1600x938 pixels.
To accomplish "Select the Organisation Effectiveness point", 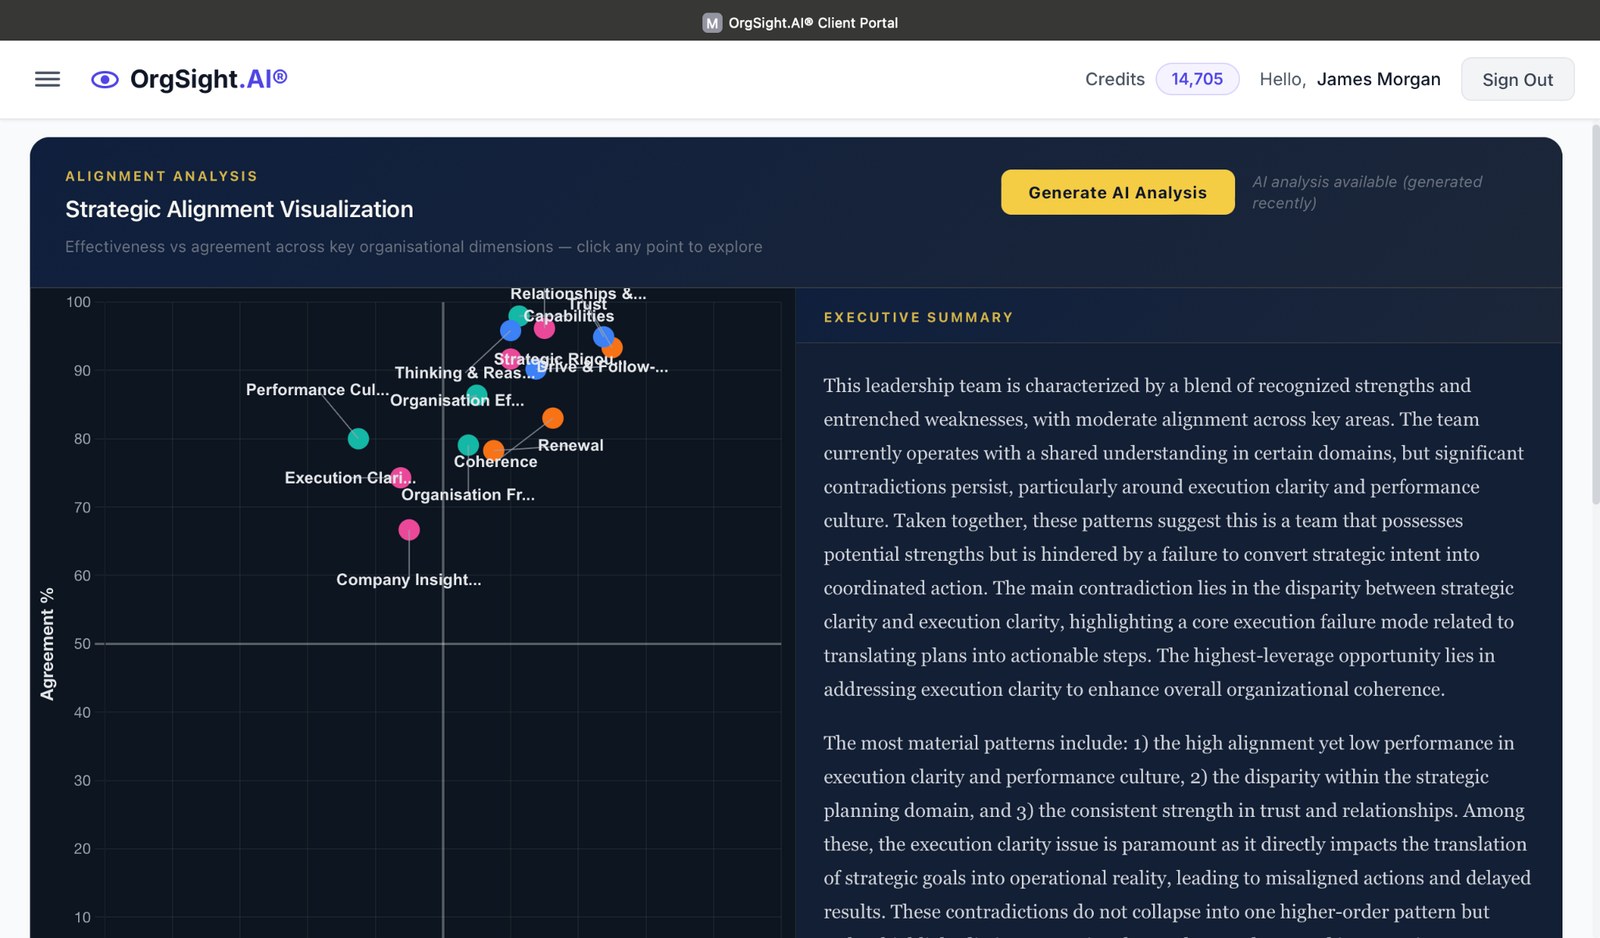I will [x=476, y=393].
